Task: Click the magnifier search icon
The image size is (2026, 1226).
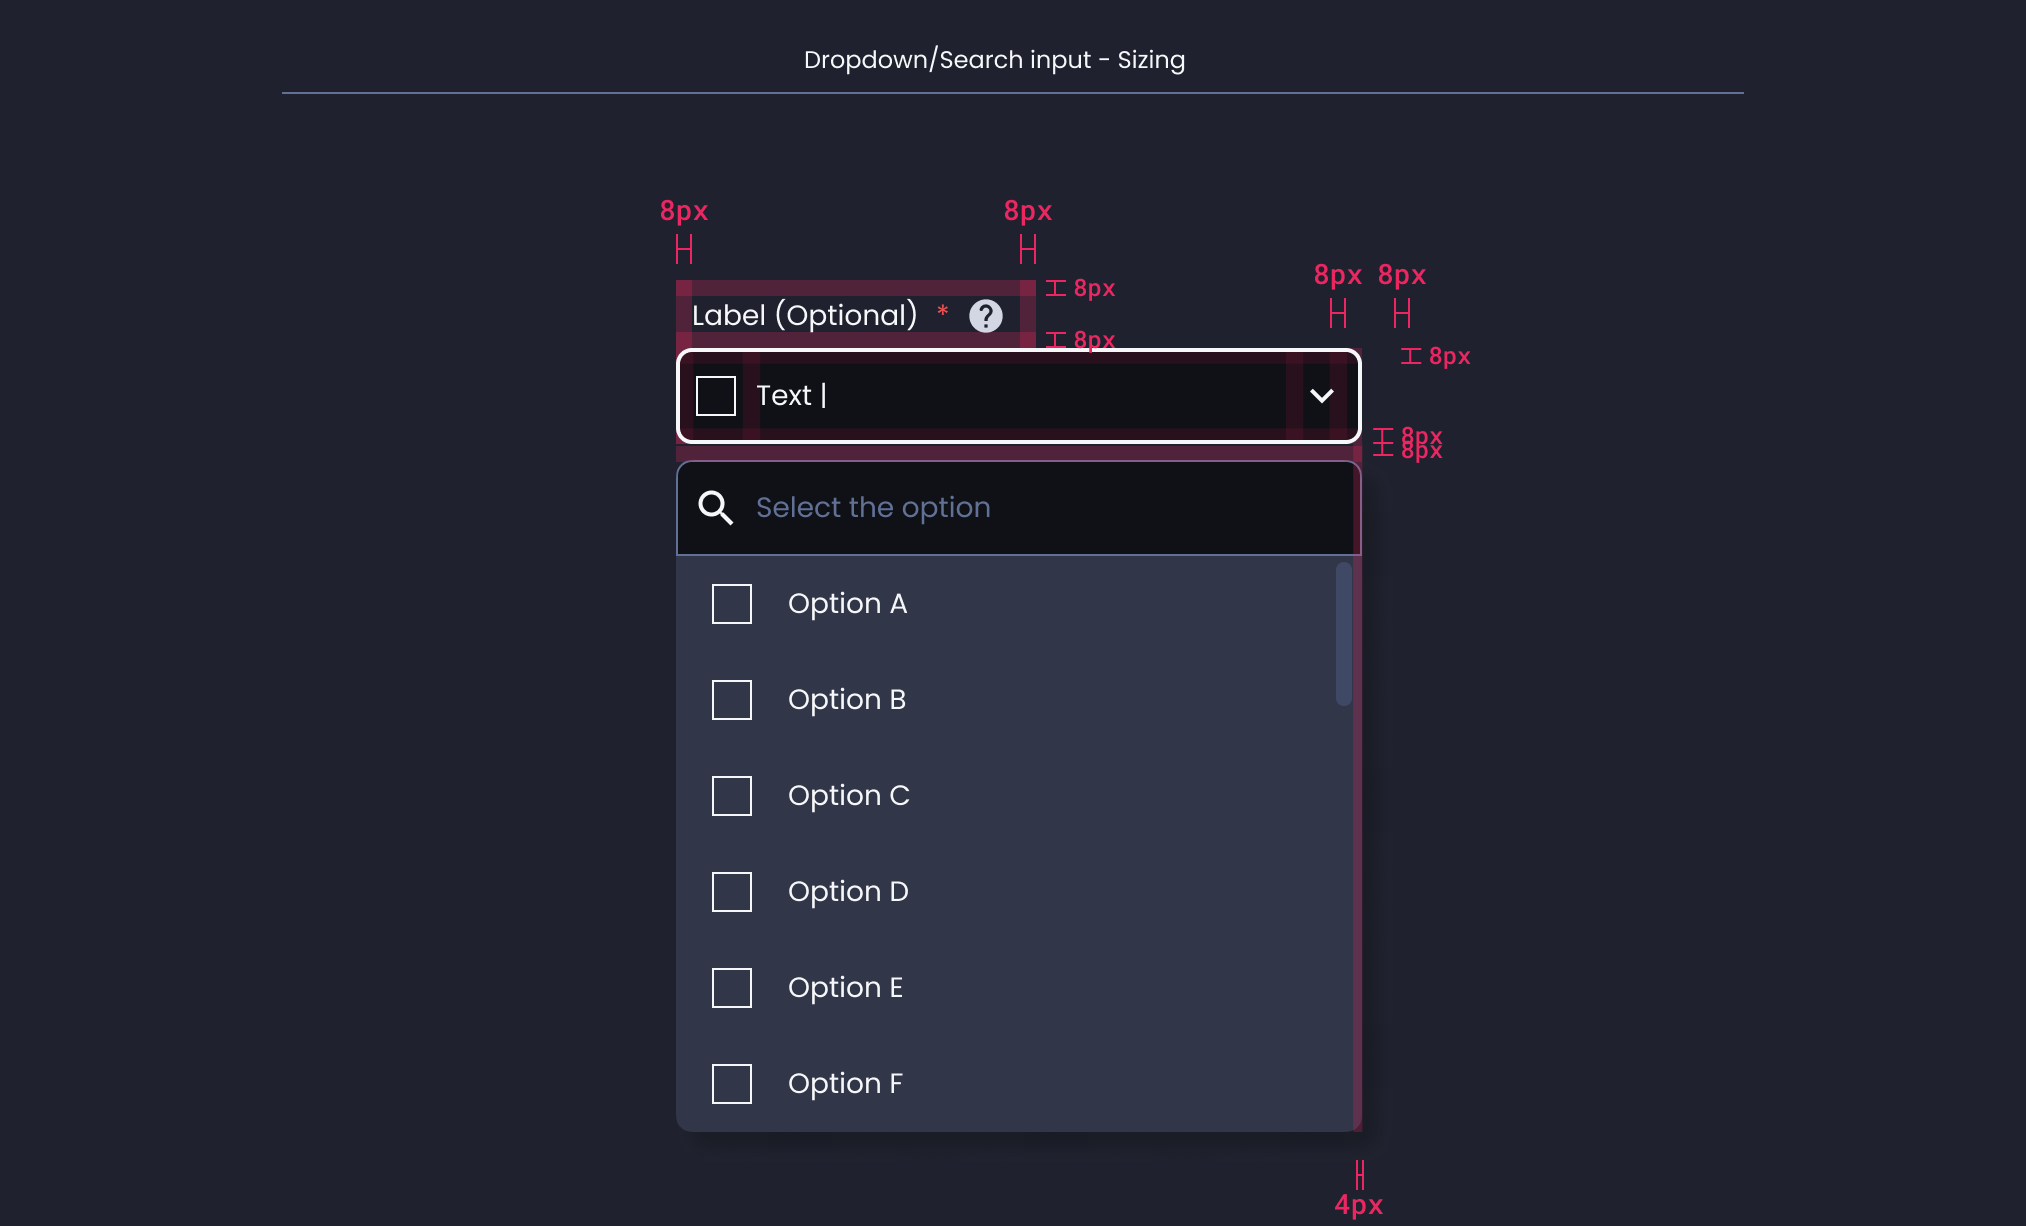Action: pyautogui.click(x=716, y=508)
